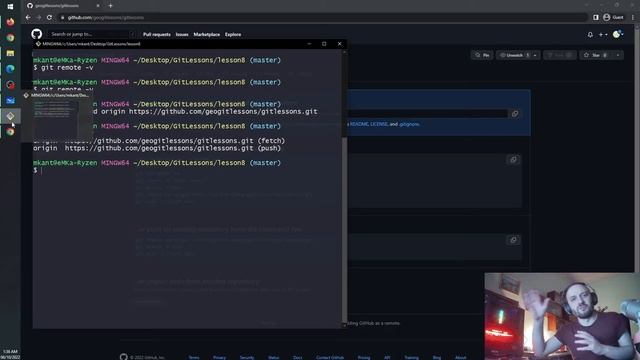
Task: Open Marketplace in GitHub header
Action: 207,35
